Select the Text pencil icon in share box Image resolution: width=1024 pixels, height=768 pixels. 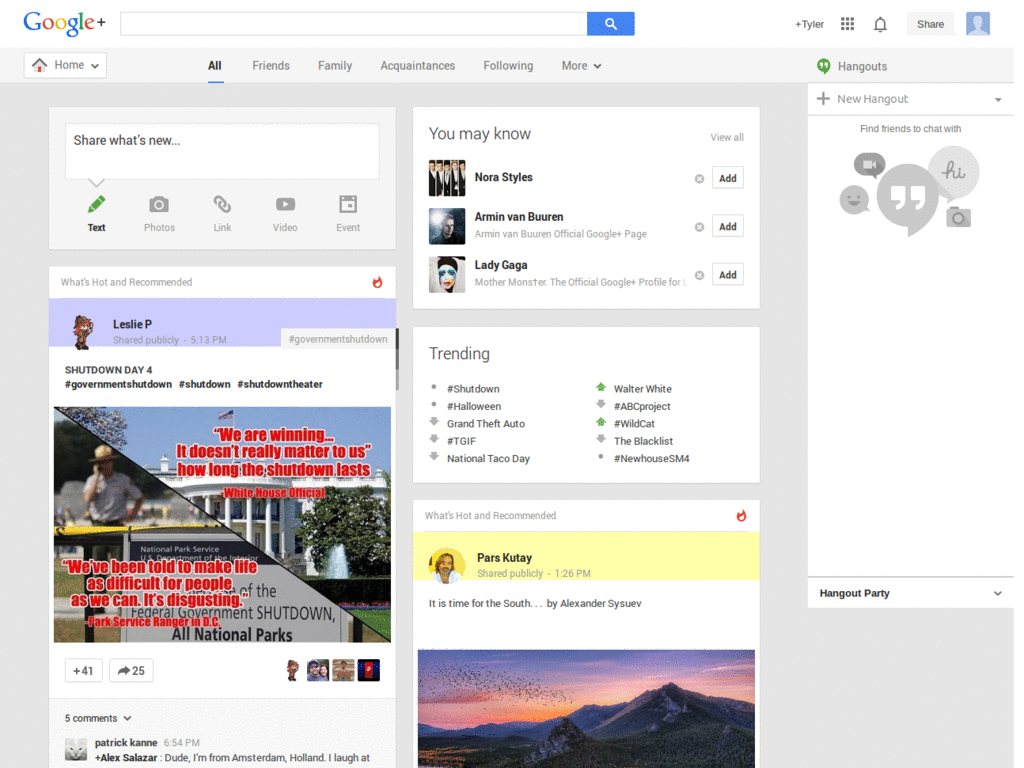coord(96,204)
